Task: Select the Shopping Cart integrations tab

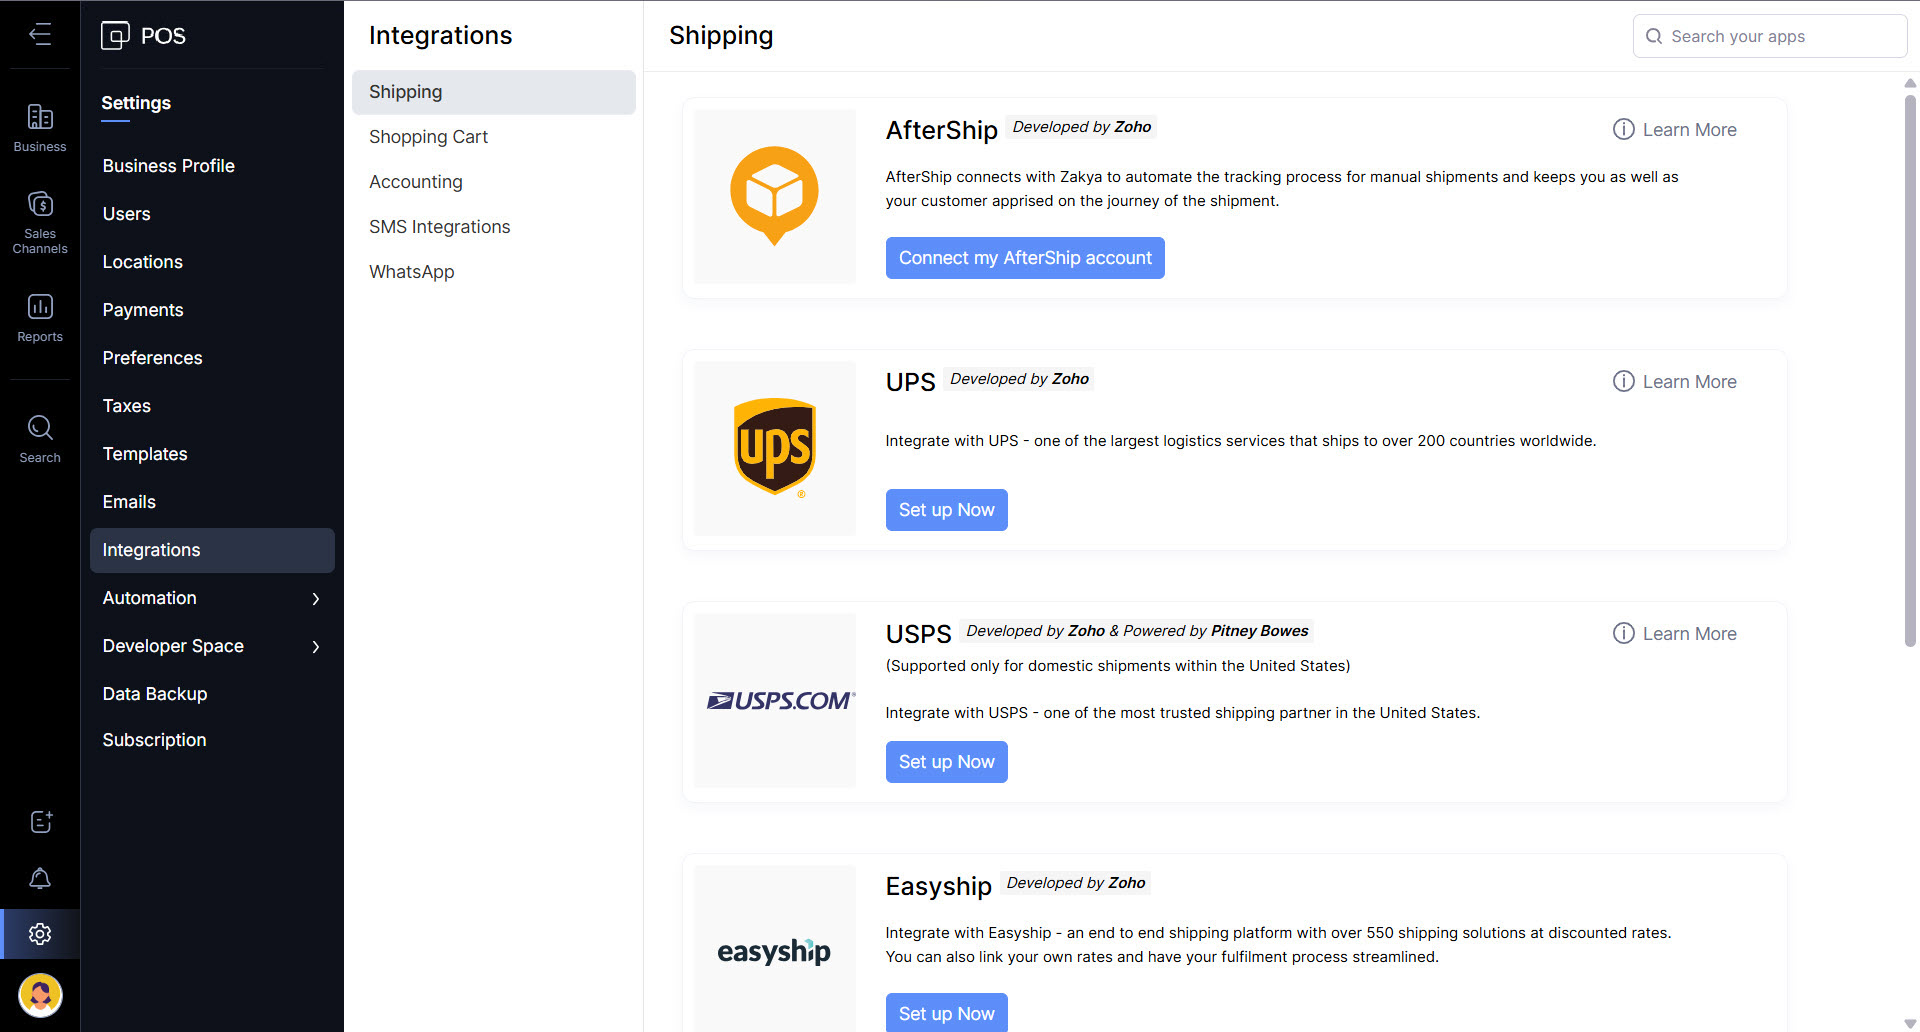Action: tap(428, 137)
